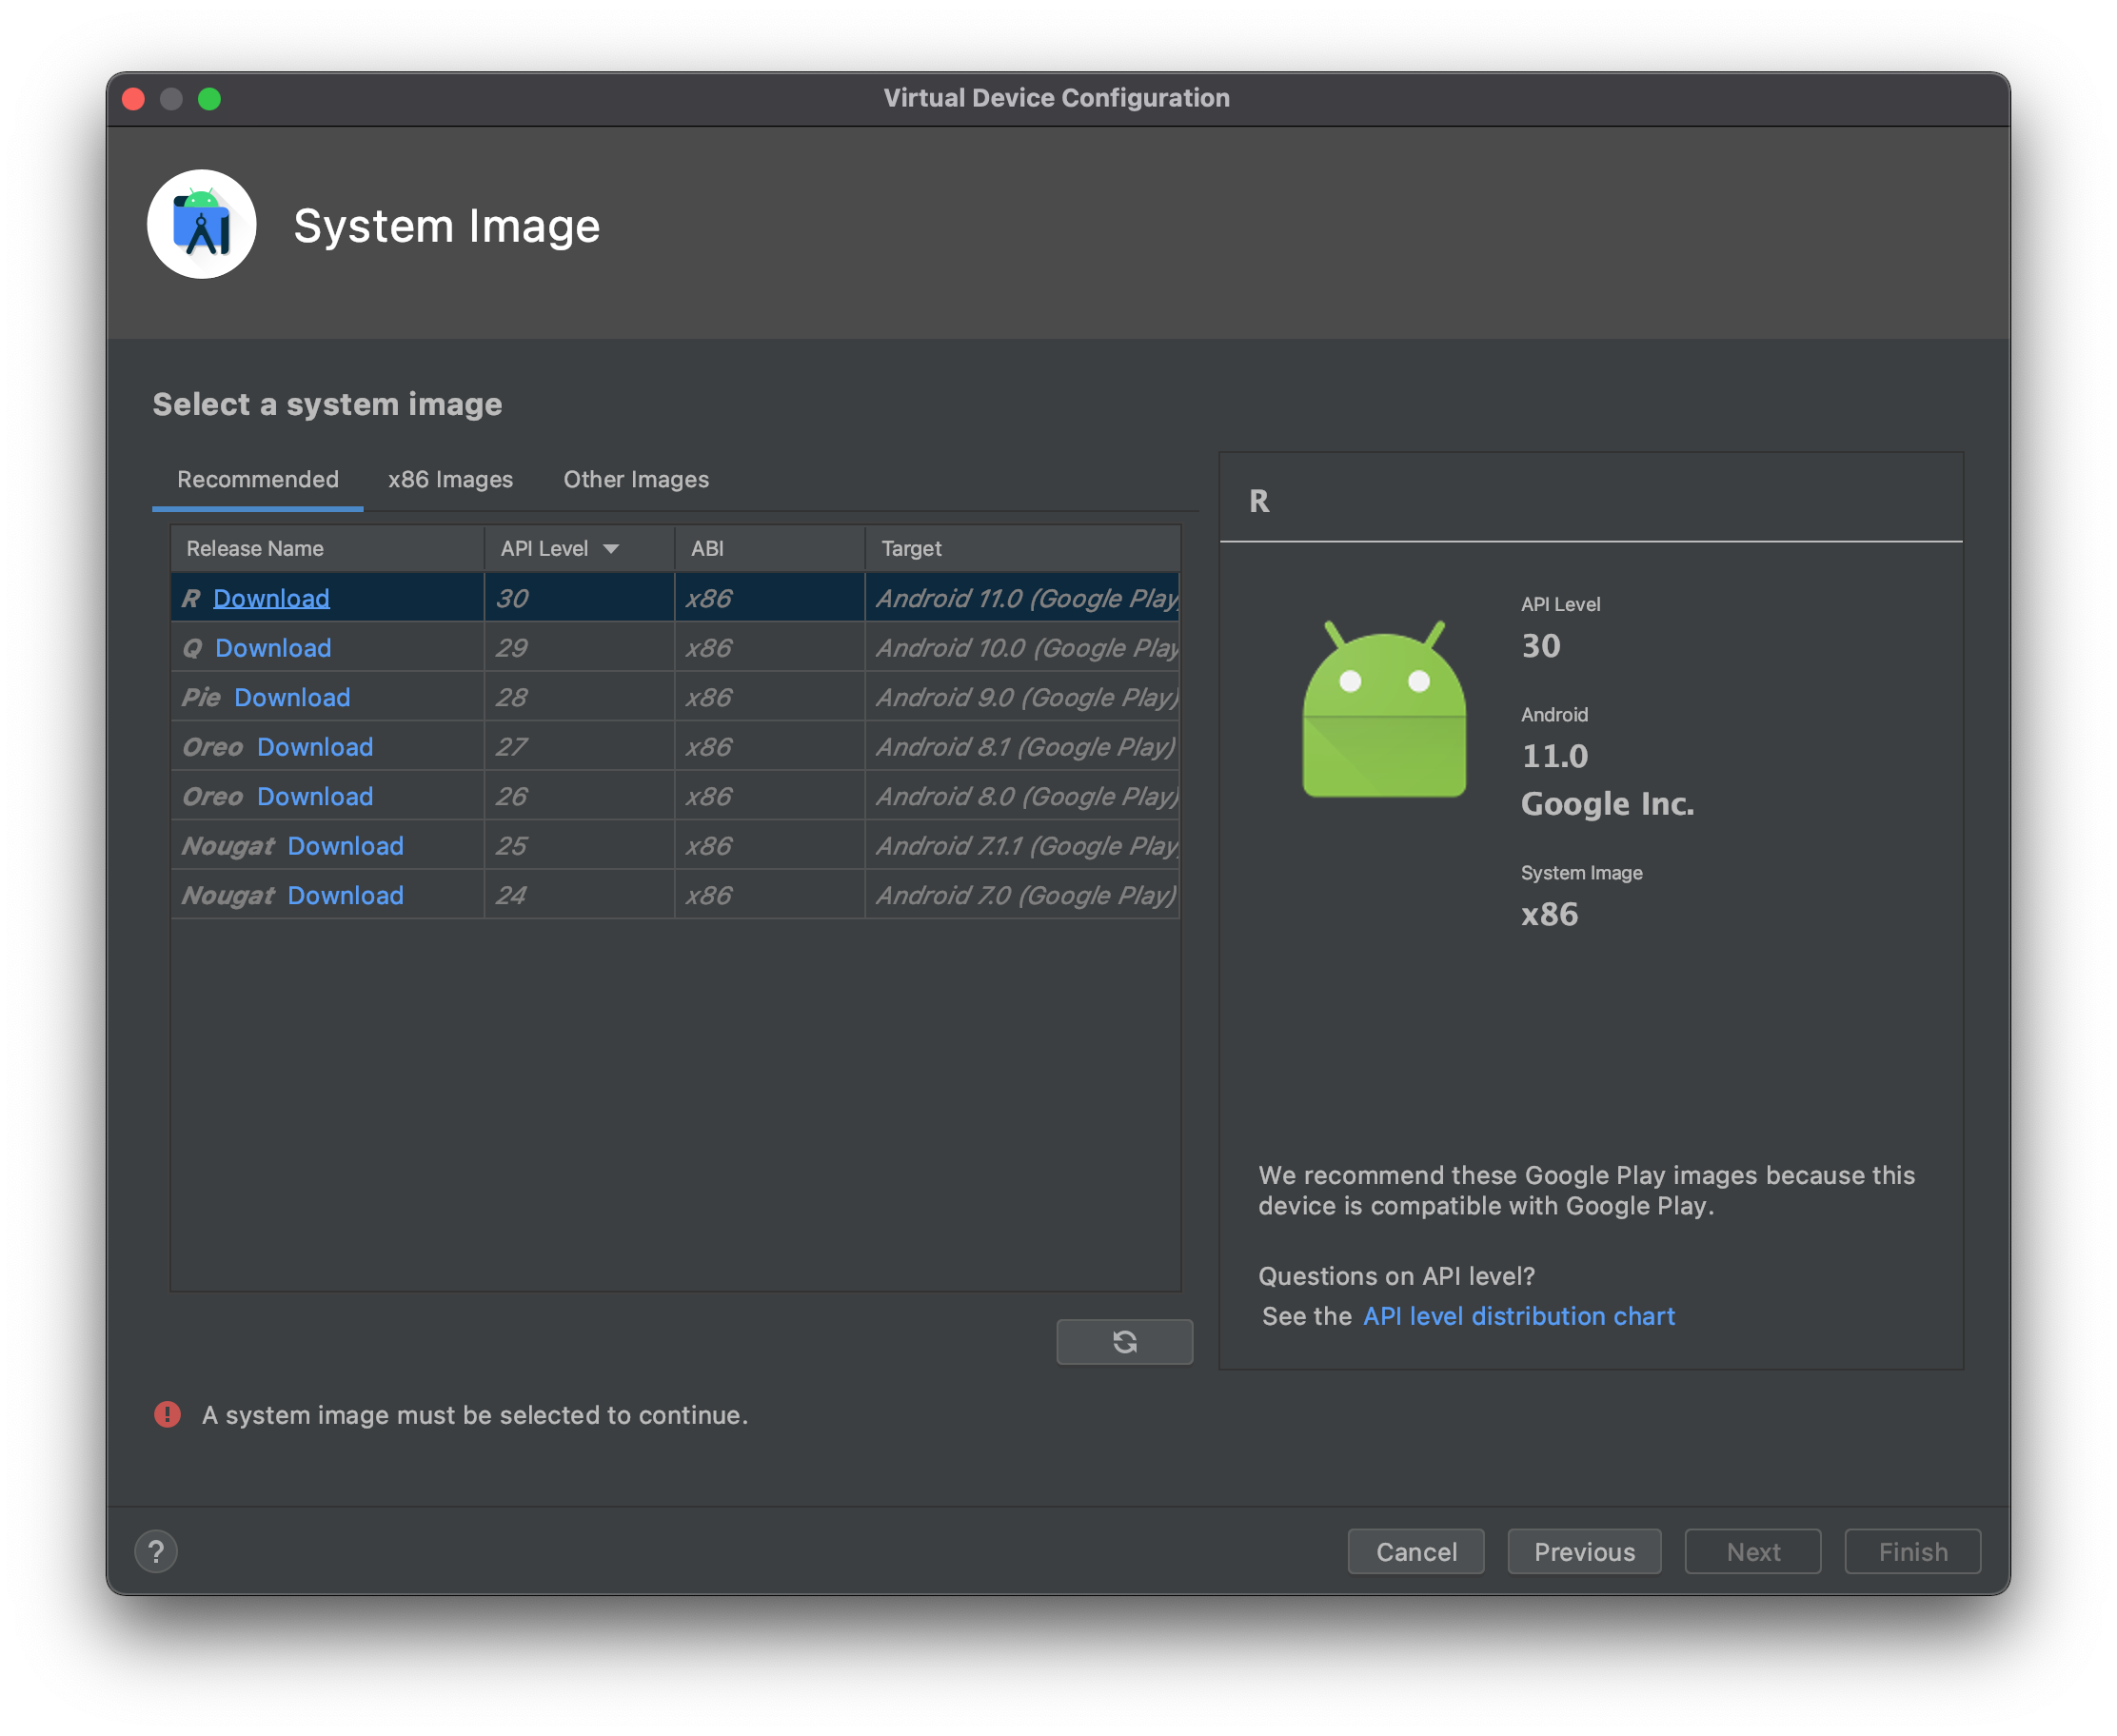Click the green maximize window button
Viewport: 2117px width, 1736px height.
click(x=209, y=98)
